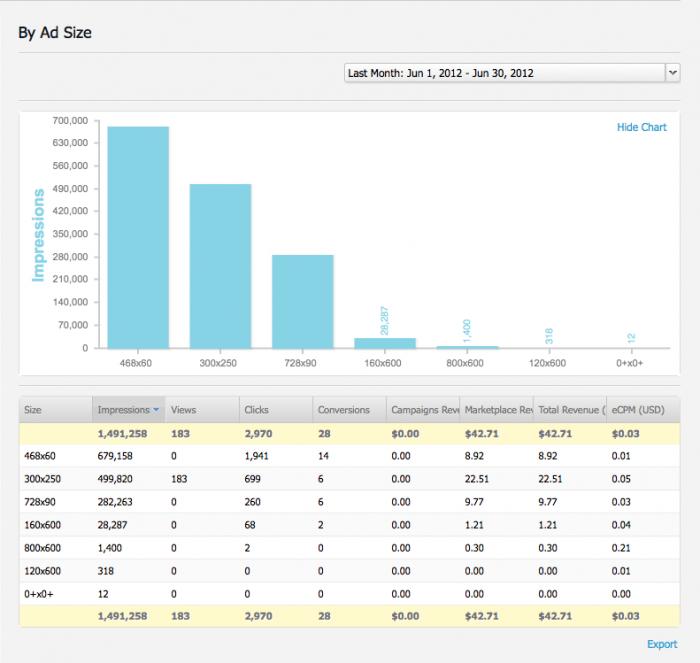Click the Hide Chart link
The image size is (700, 663).
click(641, 128)
